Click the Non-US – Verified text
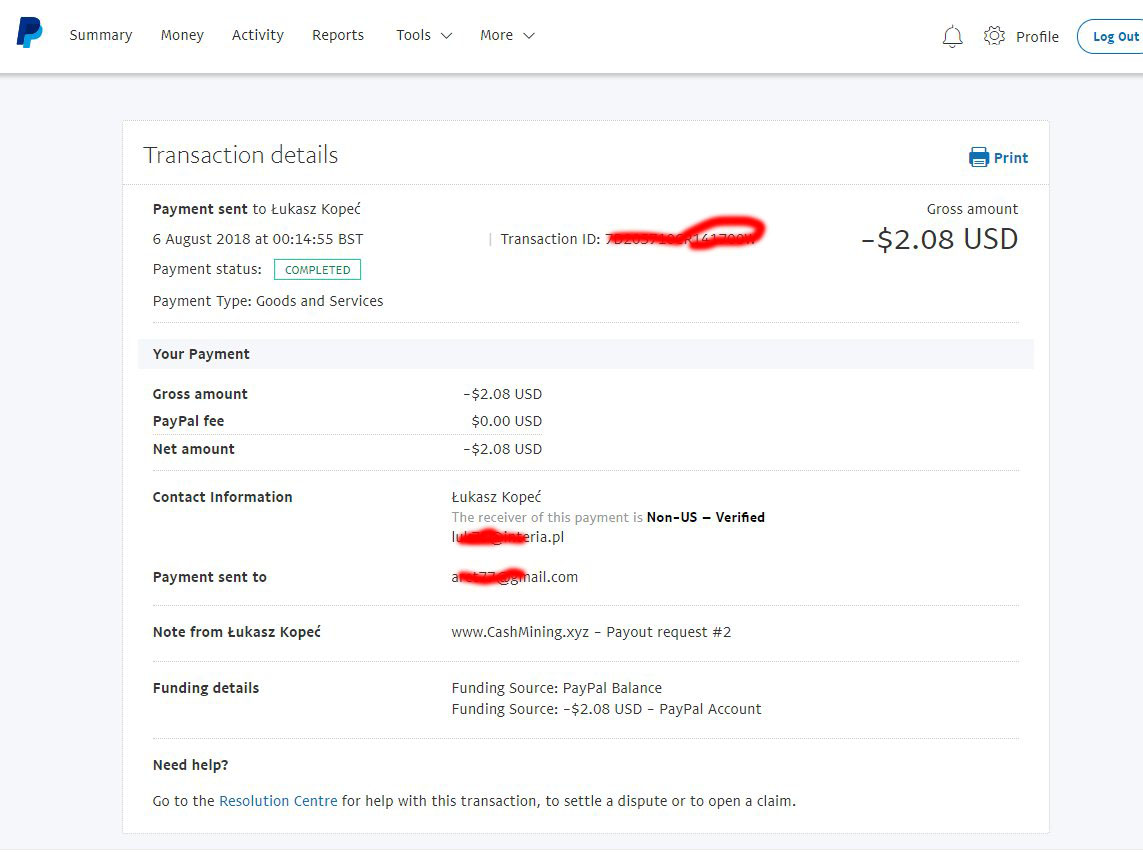This screenshot has width=1143, height=852. pyautogui.click(x=706, y=517)
